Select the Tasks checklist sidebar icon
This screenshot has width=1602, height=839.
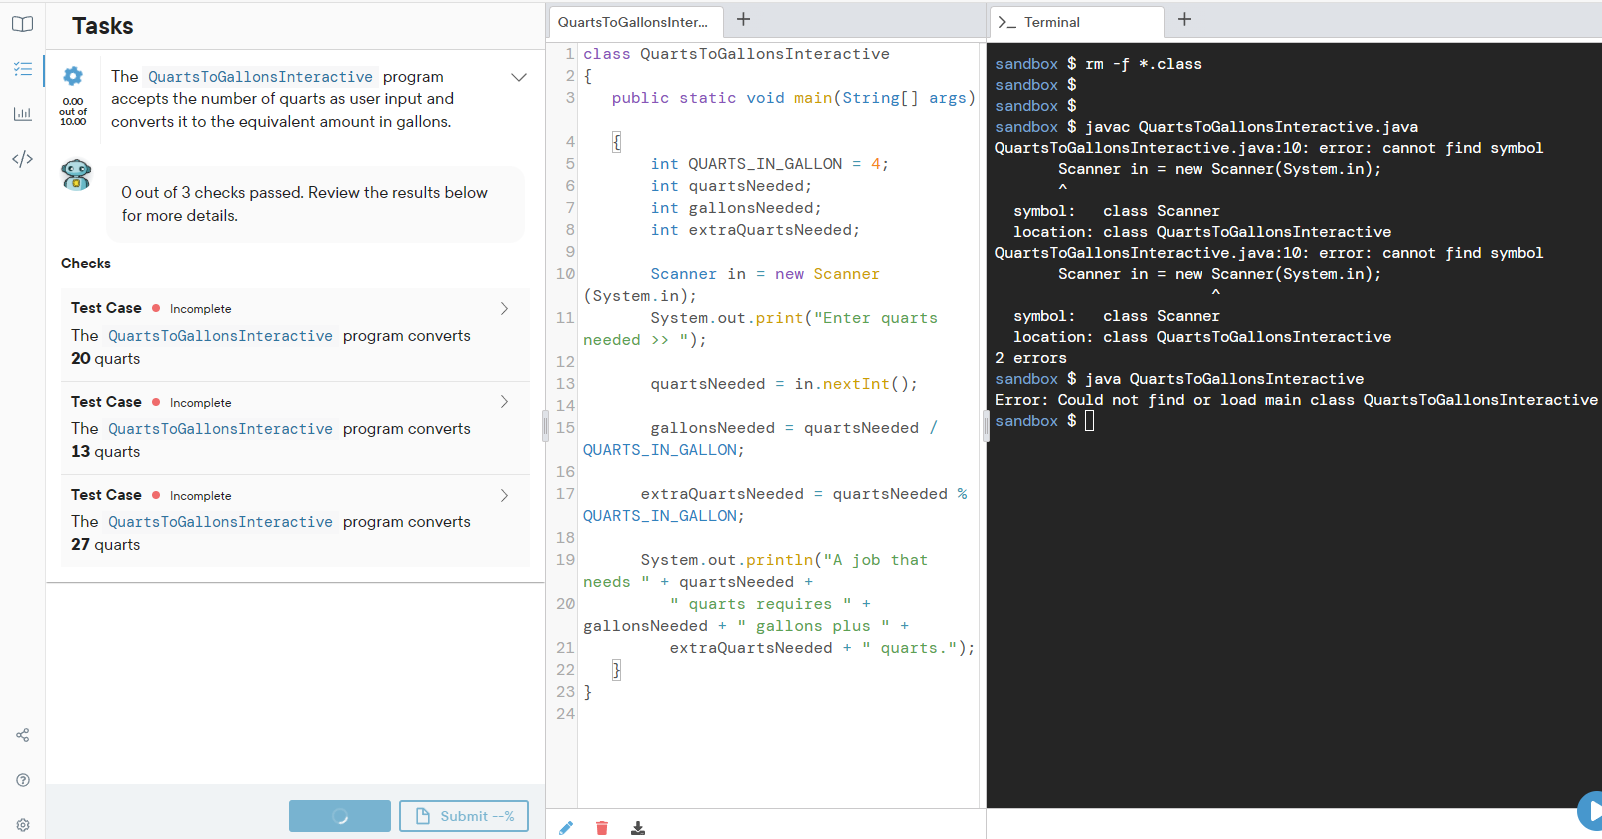(22, 69)
